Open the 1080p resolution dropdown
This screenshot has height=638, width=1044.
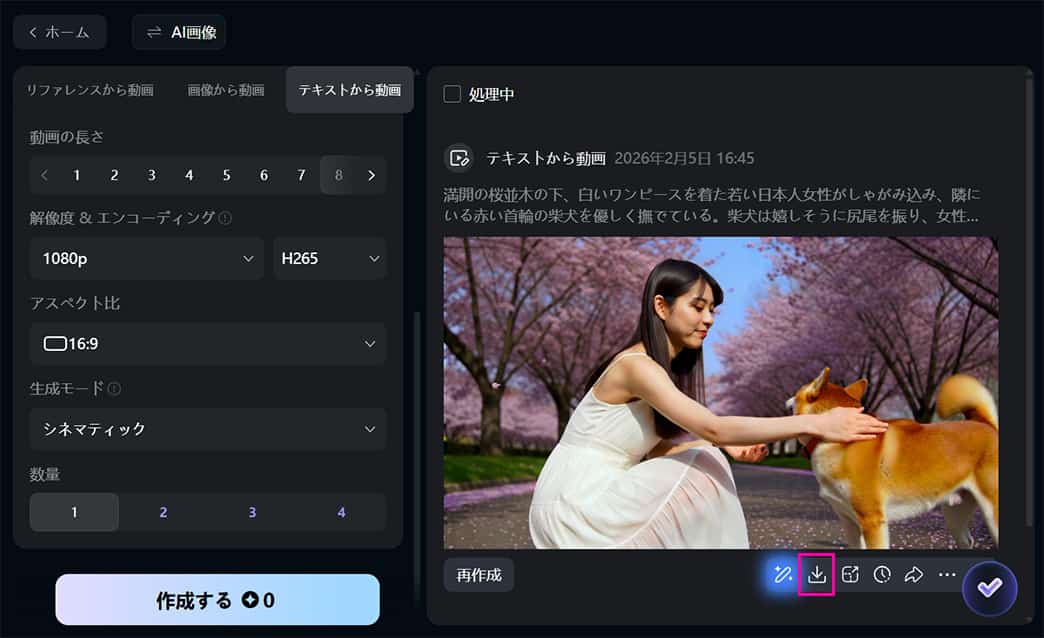click(x=146, y=258)
